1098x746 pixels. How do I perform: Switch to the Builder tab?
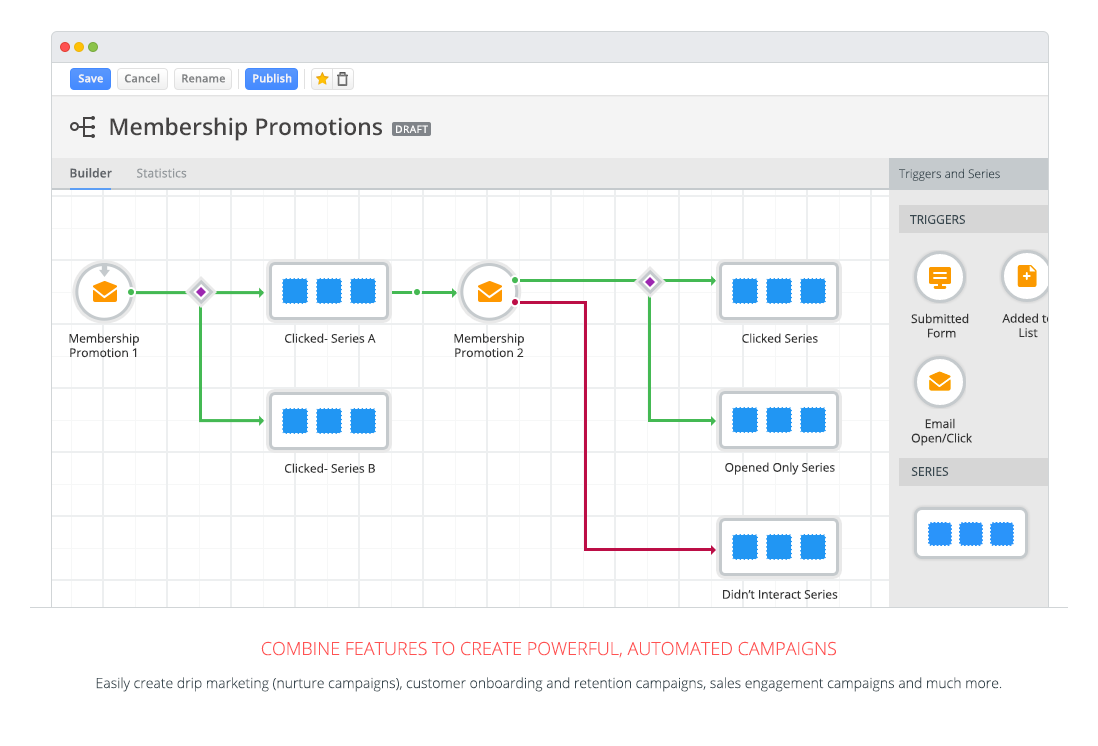click(x=90, y=173)
